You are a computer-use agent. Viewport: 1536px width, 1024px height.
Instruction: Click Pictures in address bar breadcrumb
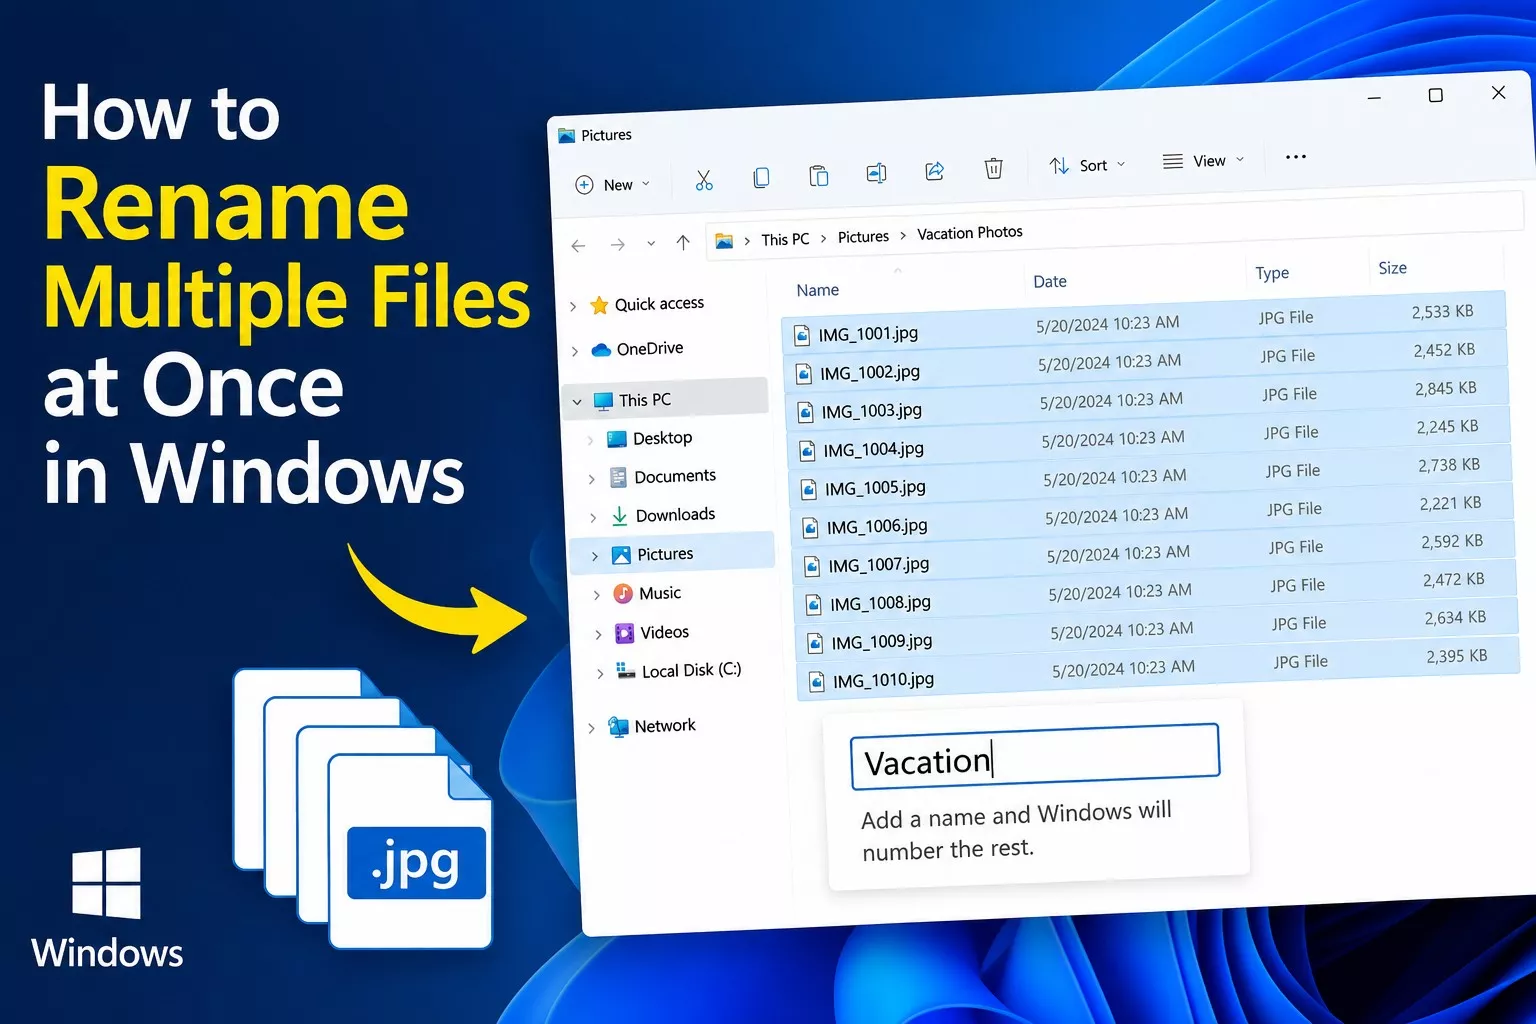pos(863,236)
